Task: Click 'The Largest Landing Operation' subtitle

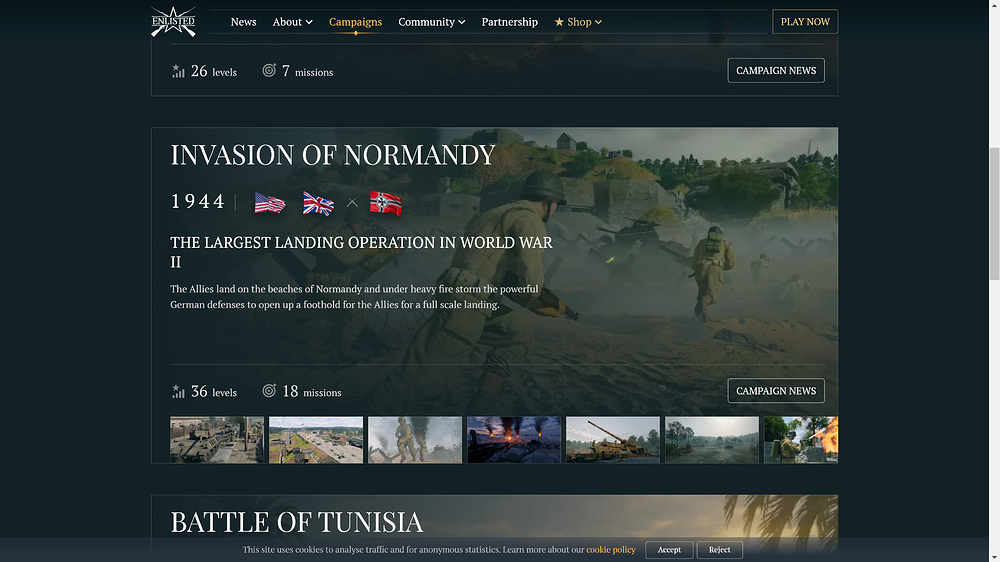Action: pos(361,252)
